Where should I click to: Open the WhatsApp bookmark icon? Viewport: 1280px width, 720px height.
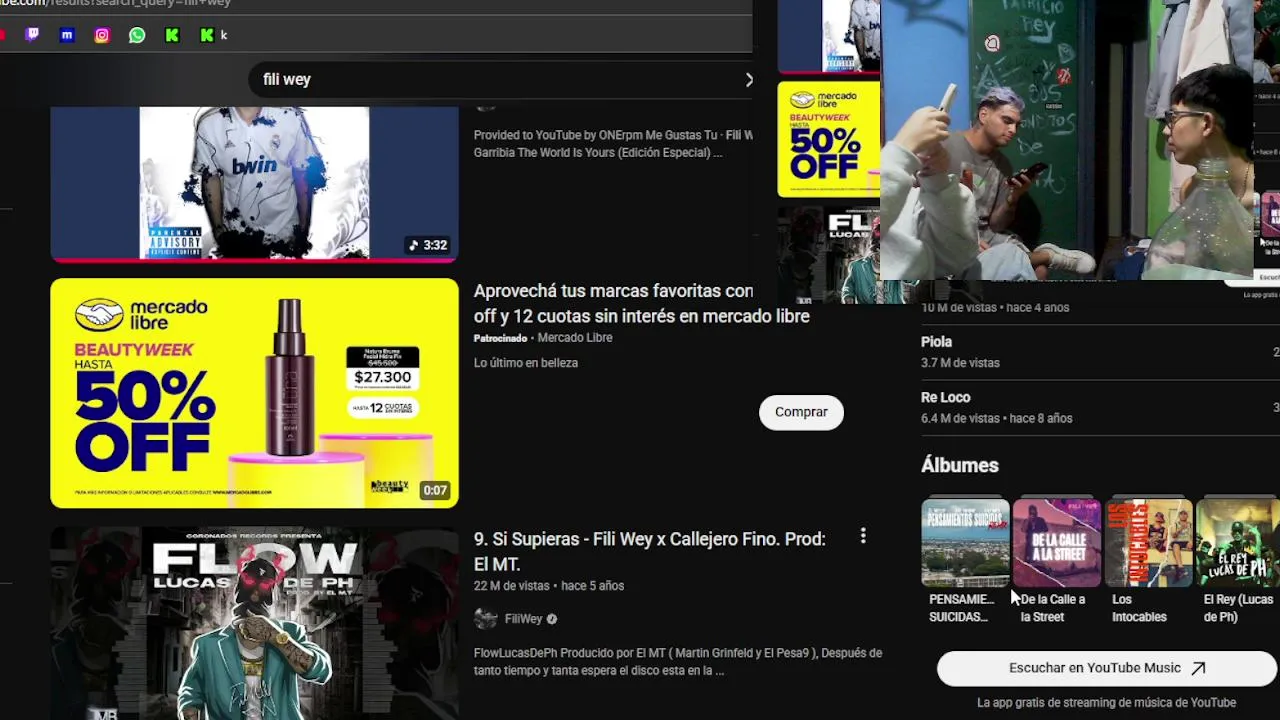(x=137, y=35)
